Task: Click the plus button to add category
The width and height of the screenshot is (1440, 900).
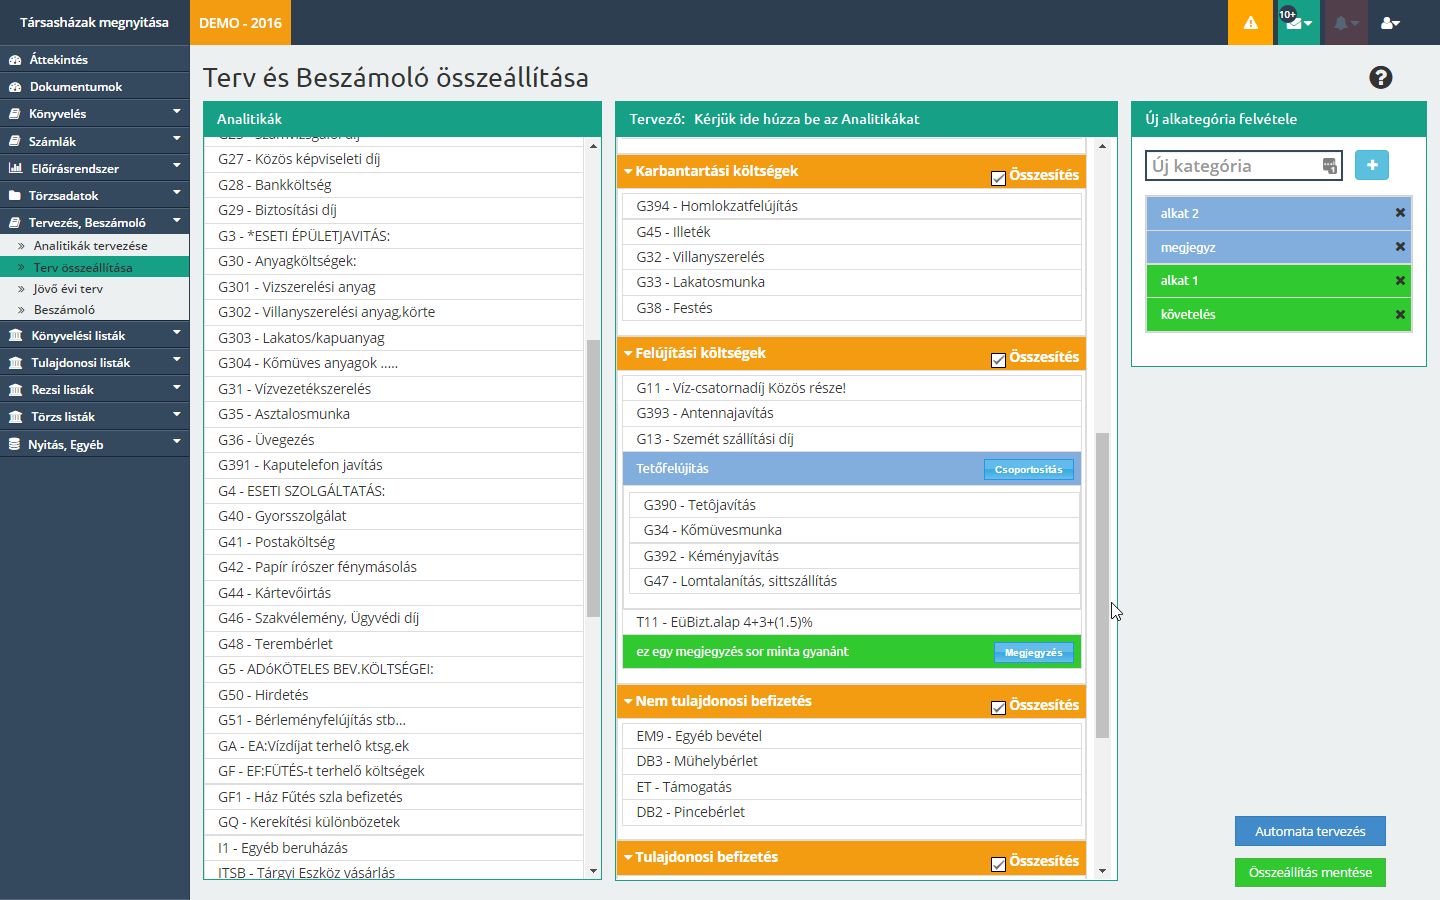Action: pos(1372,165)
